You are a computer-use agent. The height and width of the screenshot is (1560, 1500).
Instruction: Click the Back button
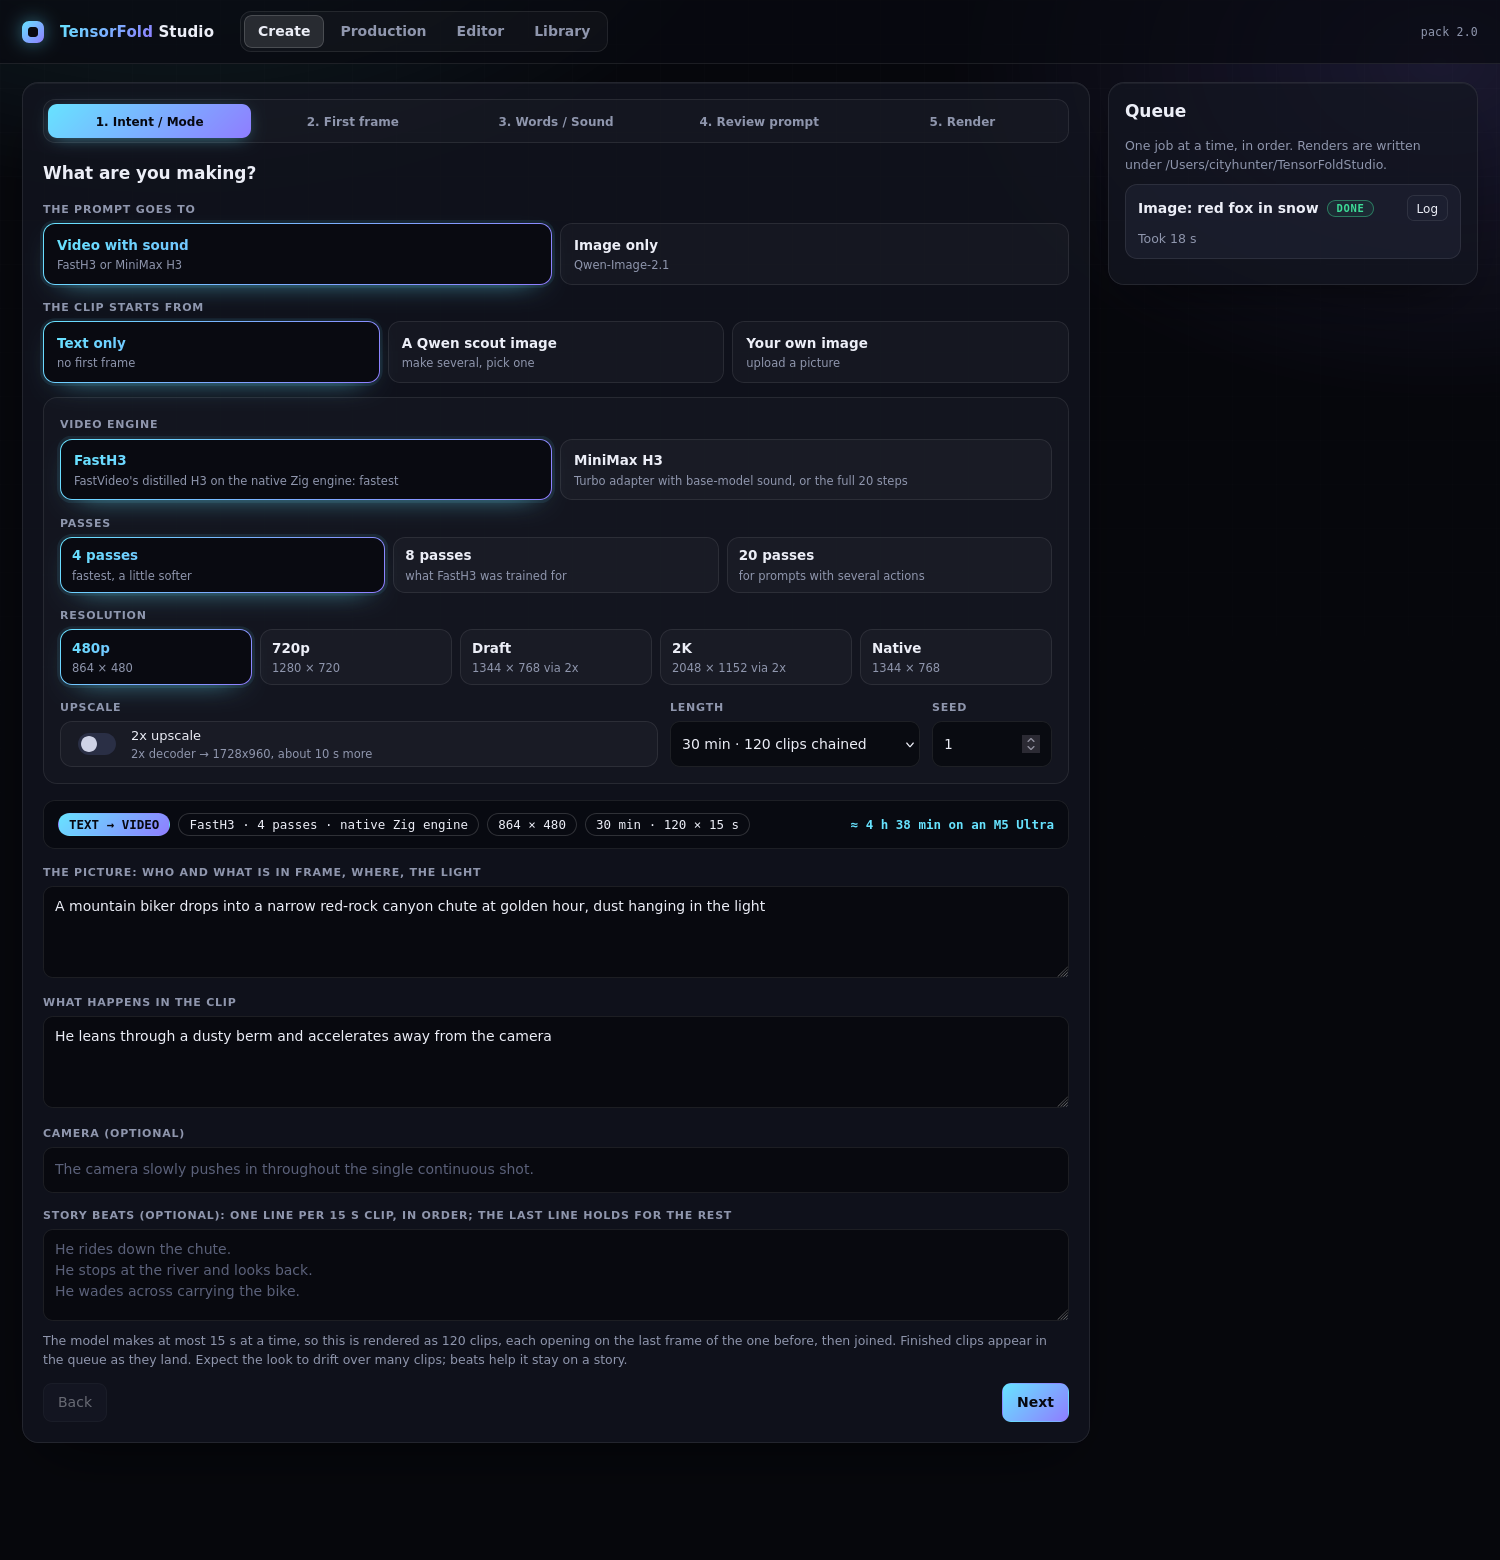coord(75,1402)
